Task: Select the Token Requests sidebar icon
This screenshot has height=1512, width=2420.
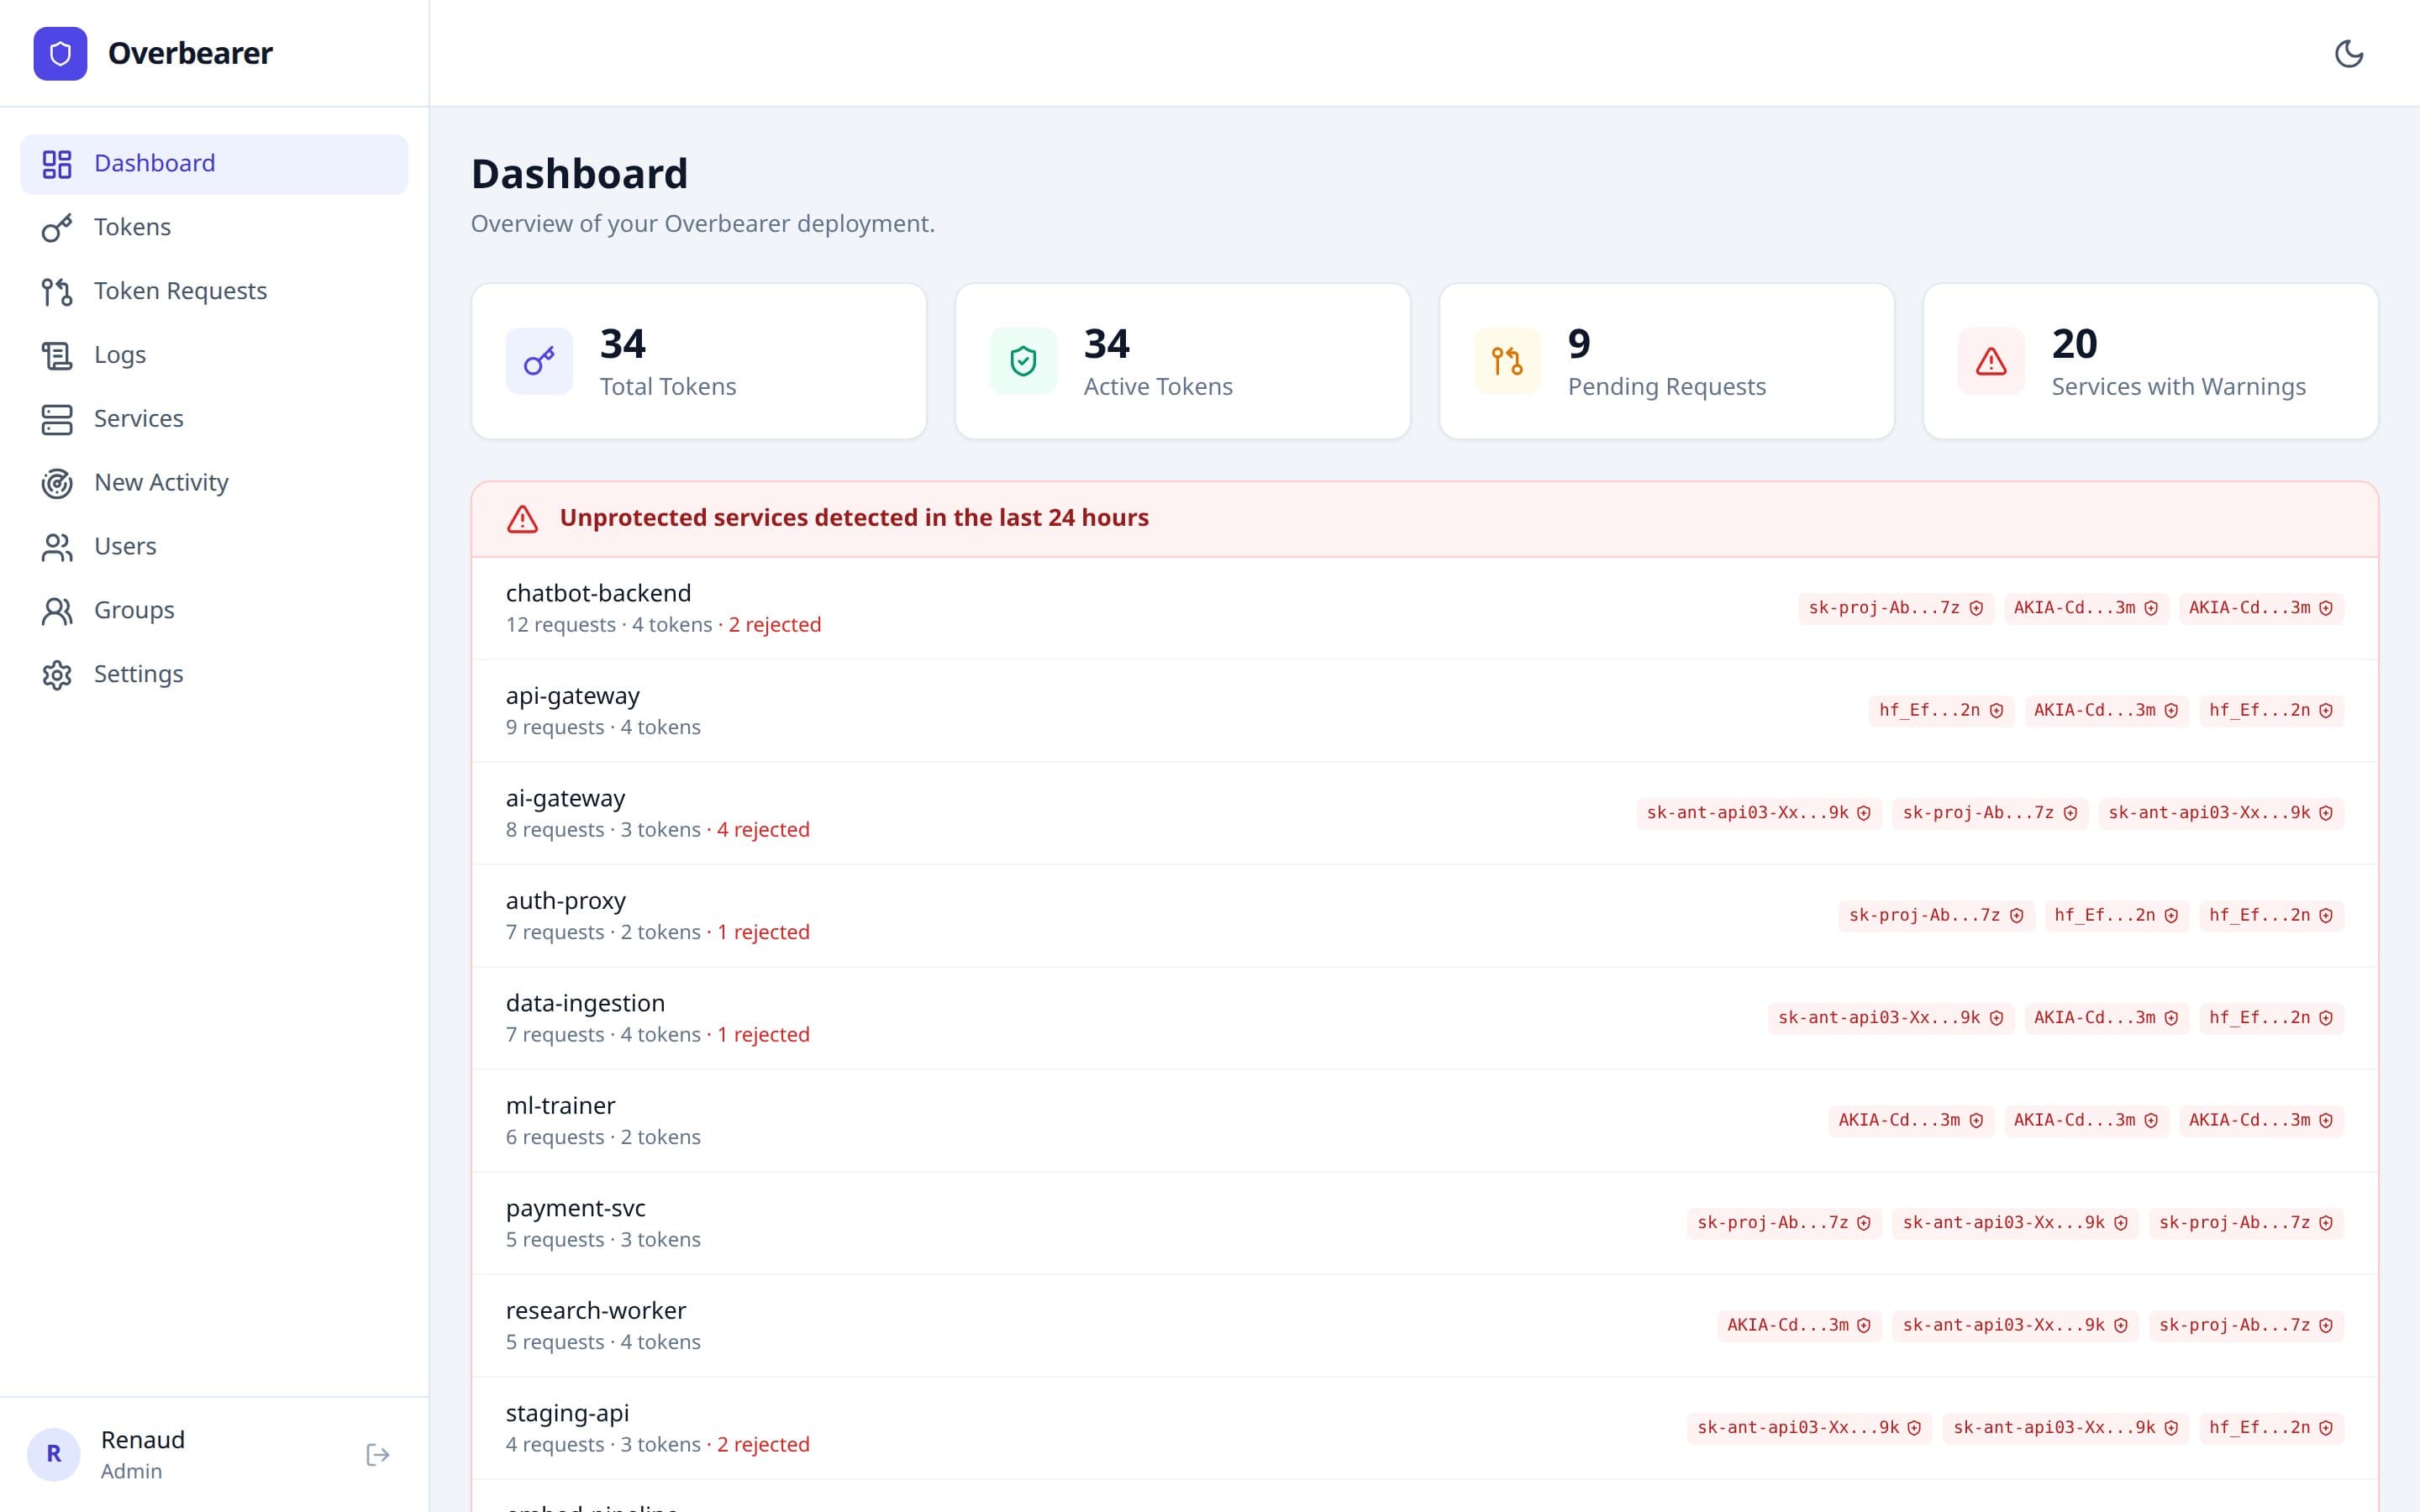Action: (x=57, y=291)
